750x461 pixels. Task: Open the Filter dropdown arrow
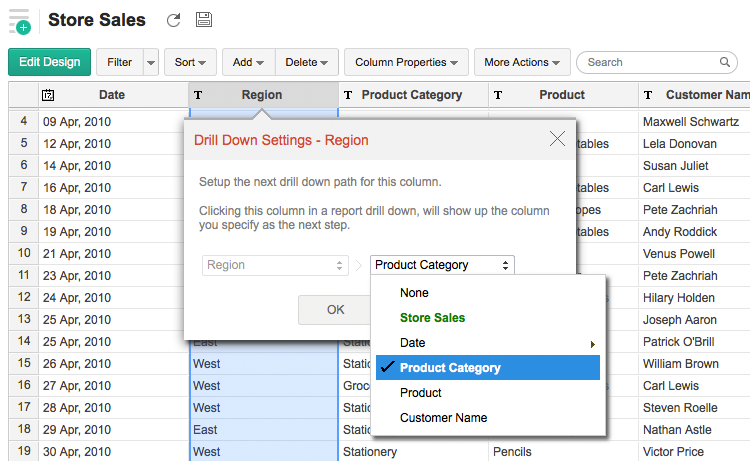tap(151, 62)
